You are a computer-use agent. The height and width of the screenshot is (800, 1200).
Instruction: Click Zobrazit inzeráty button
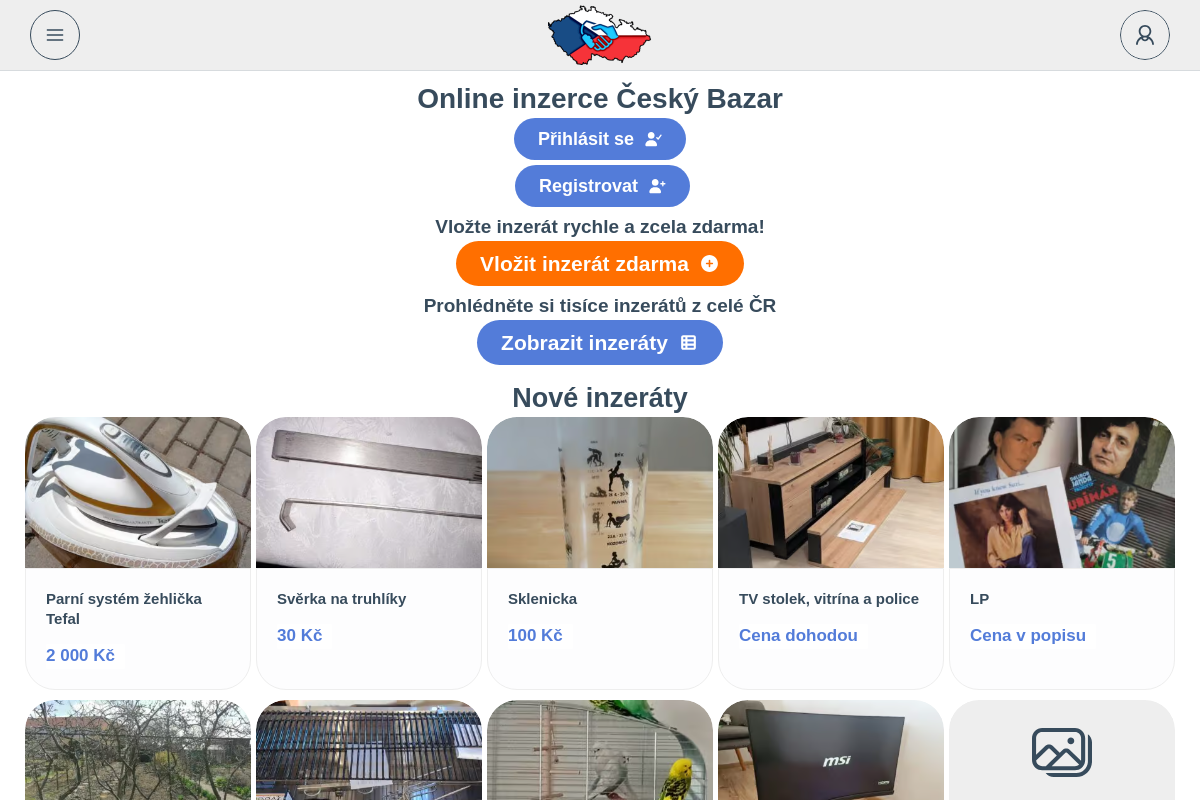click(x=600, y=343)
